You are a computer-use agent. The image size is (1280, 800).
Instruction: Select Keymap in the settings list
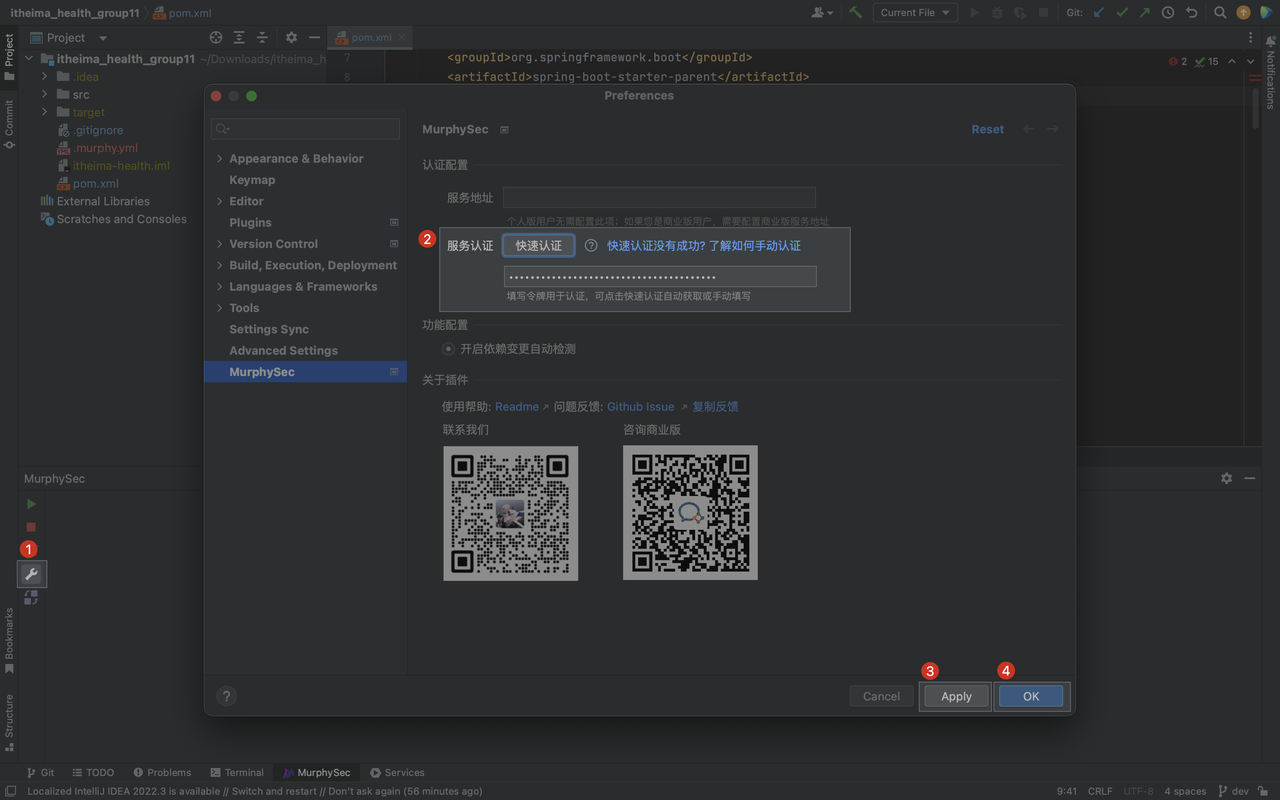[252, 180]
